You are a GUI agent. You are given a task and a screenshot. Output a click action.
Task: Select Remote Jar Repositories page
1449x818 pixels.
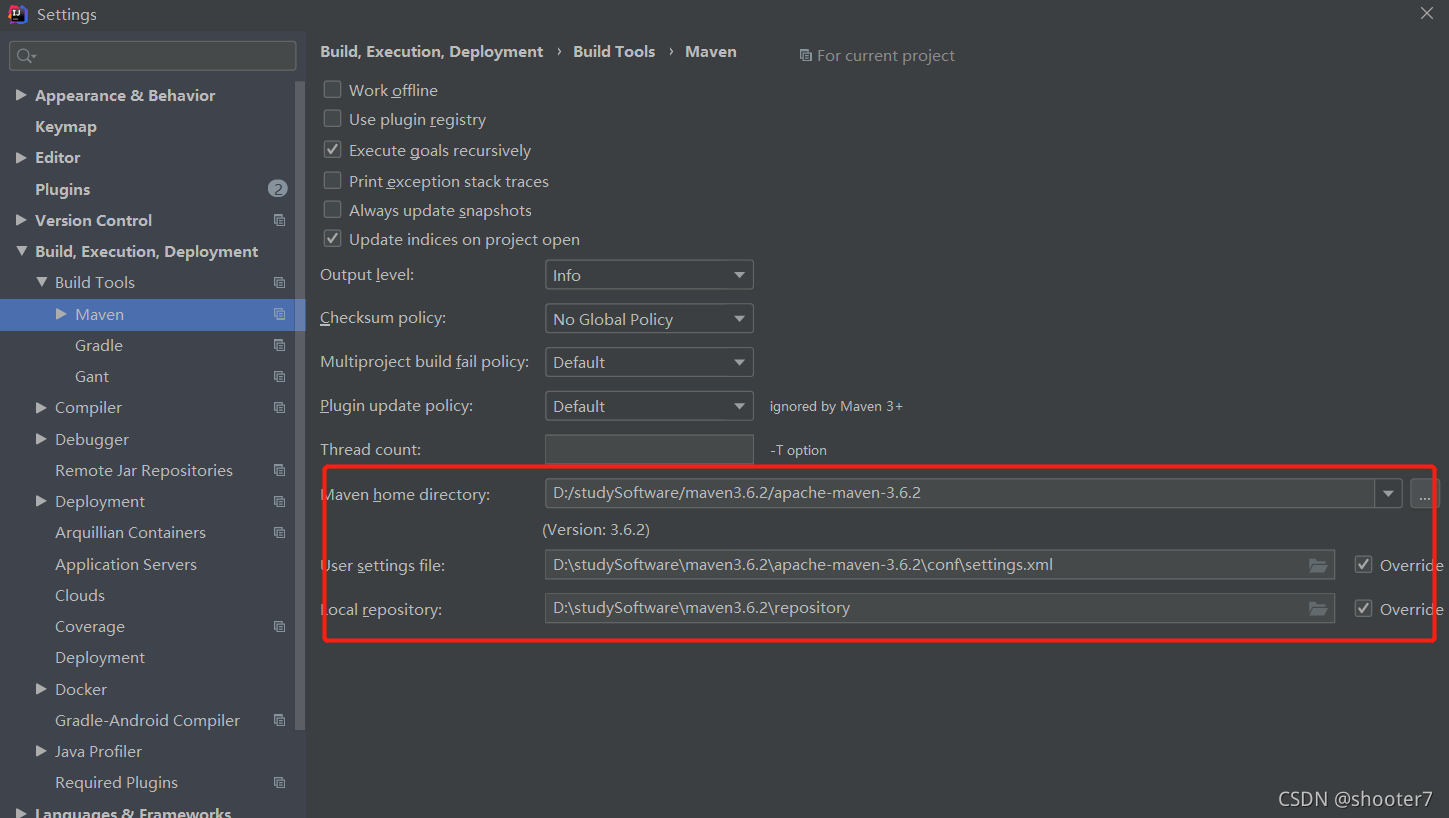click(x=144, y=470)
